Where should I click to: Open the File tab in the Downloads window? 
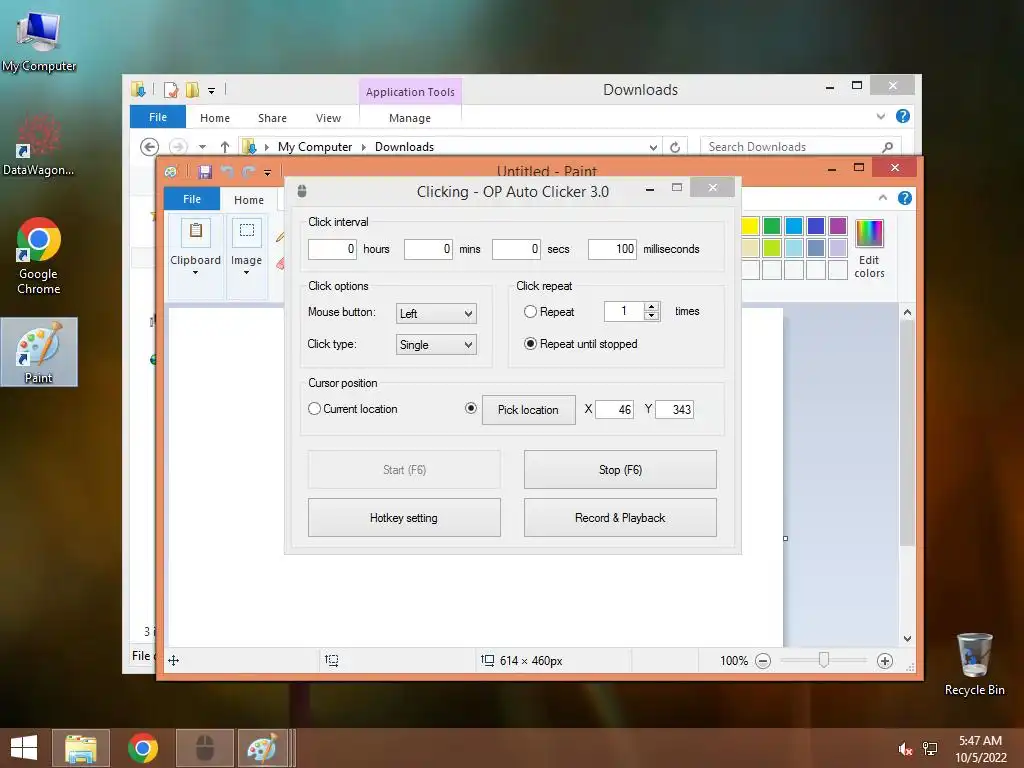157,117
